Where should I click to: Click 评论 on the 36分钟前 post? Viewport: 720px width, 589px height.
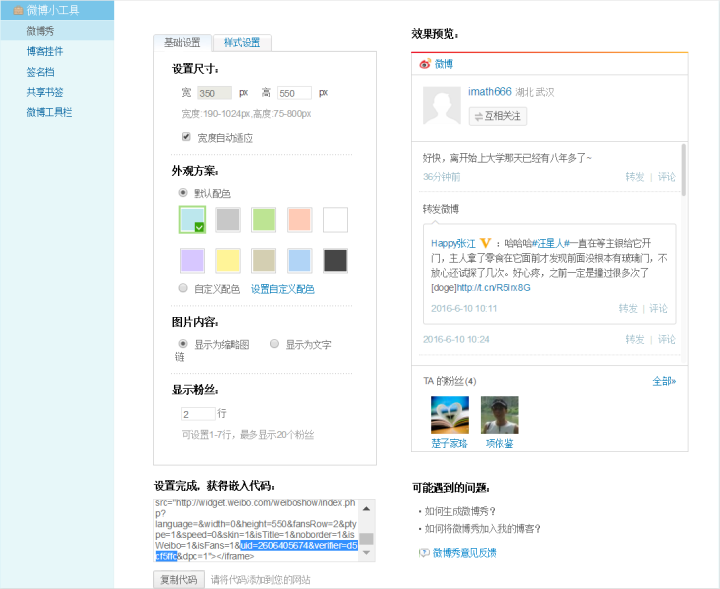[x=667, y=177]
